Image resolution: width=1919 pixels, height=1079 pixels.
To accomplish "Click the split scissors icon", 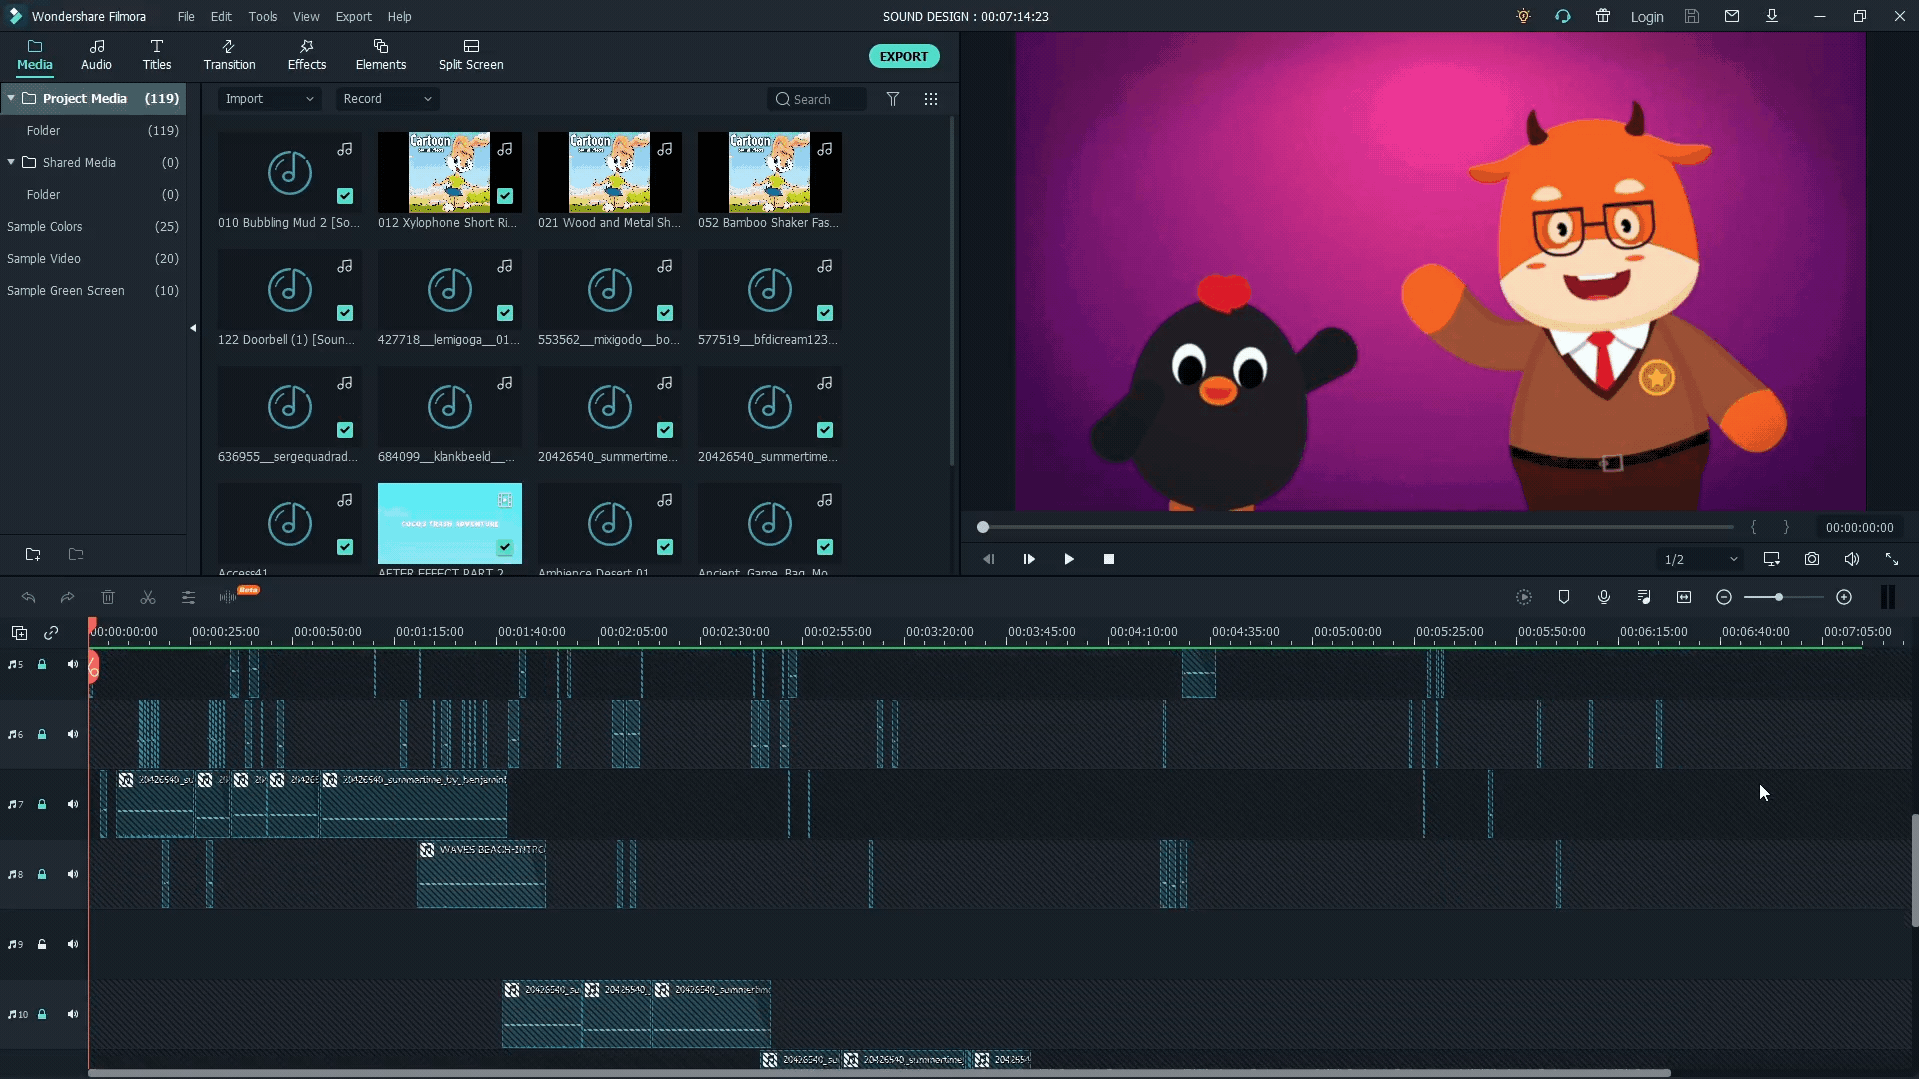I will click(x=148, y=597).
